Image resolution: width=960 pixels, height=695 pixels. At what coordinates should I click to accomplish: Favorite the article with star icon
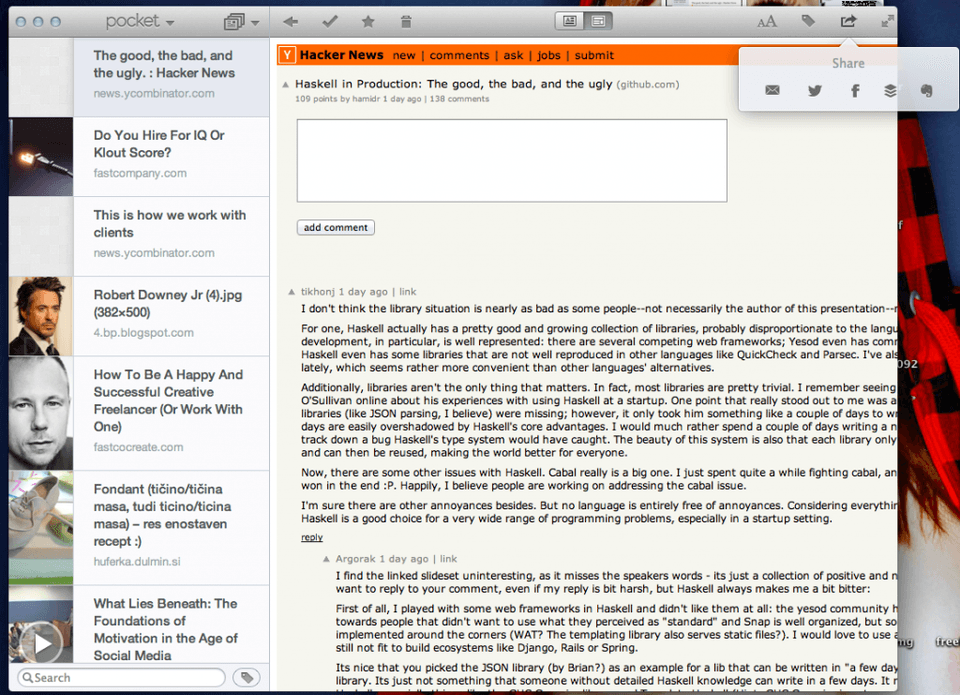(368, 21)
